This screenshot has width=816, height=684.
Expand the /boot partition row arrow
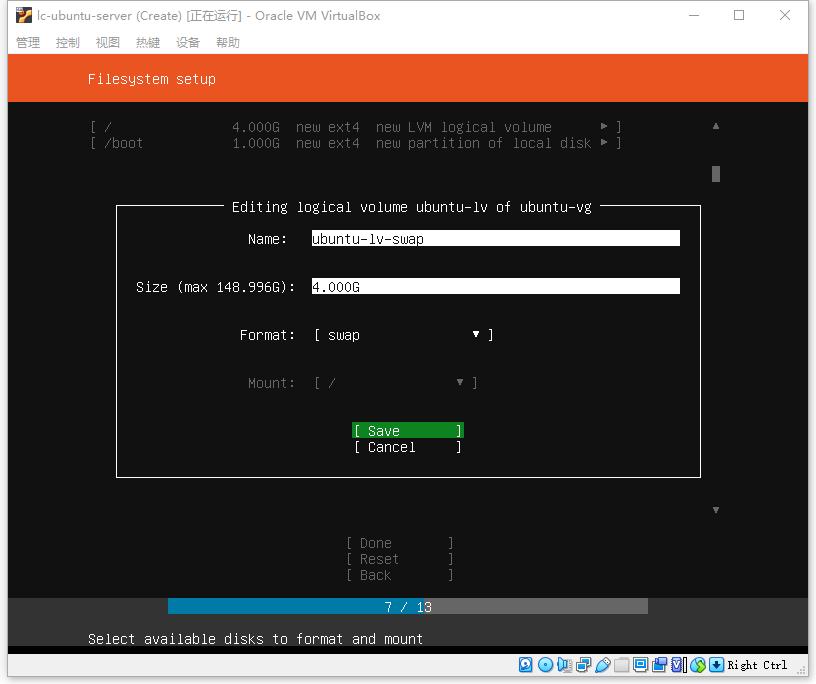pyautogui.click(x=604, y=143)
